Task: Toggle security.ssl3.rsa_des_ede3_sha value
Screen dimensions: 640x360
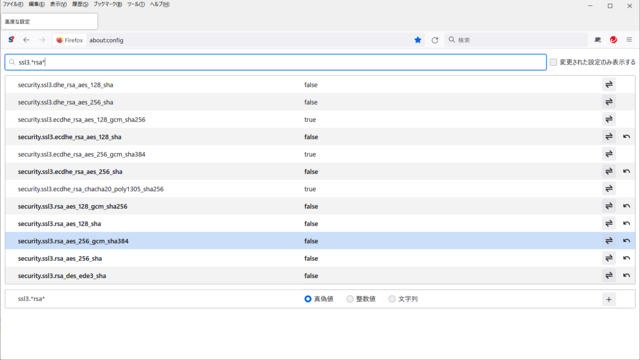Action: click(609, 276)
